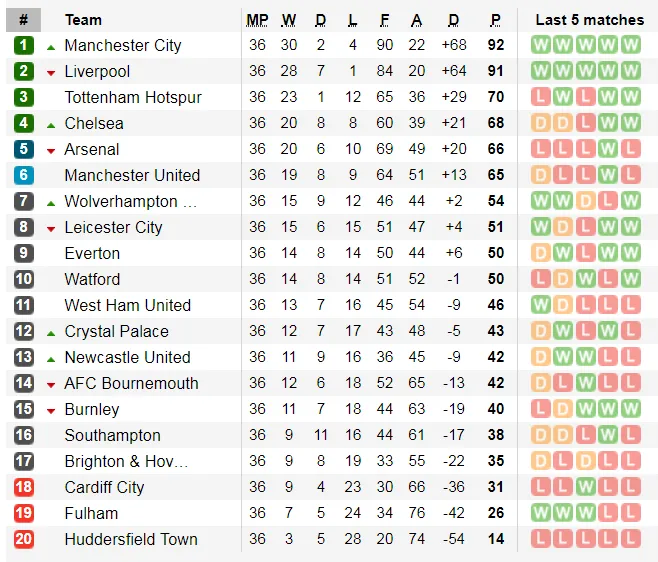Click Tottenham's first loss result in last 5
The image size is (658, 562).
541,97
